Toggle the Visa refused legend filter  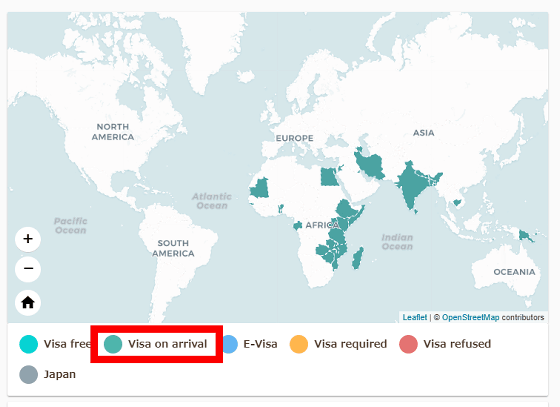tap(445, 344)
